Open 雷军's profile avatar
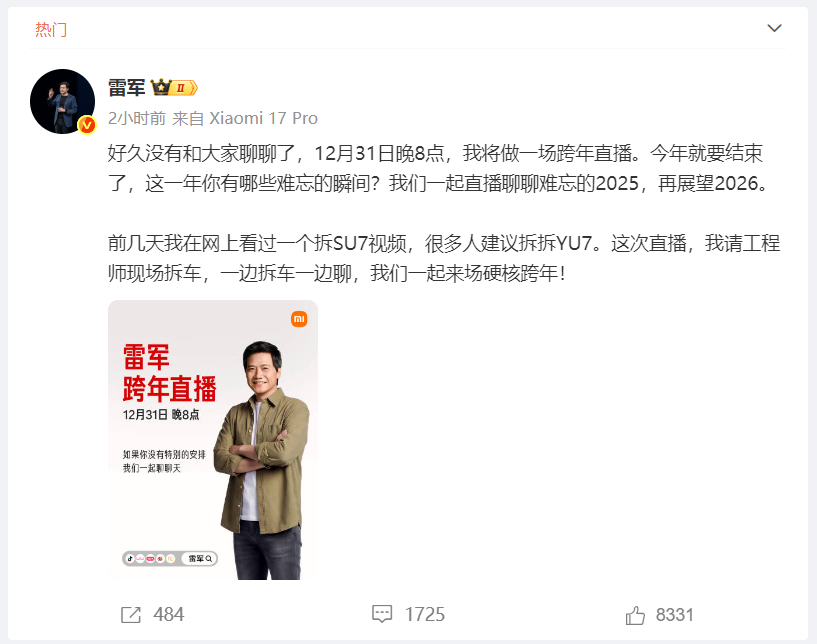Viewport: 817px width, 644px height. (x=63, y=101)
